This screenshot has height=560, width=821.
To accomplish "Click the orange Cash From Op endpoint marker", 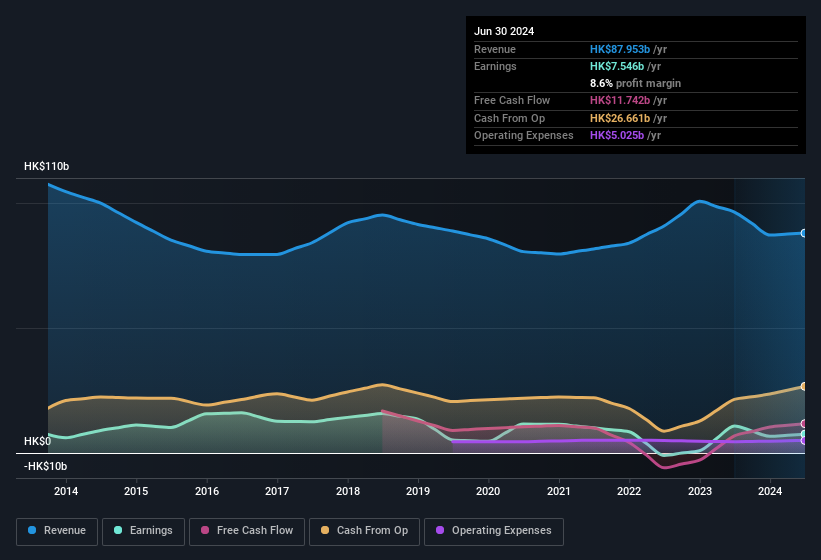I will click(804, 386).
